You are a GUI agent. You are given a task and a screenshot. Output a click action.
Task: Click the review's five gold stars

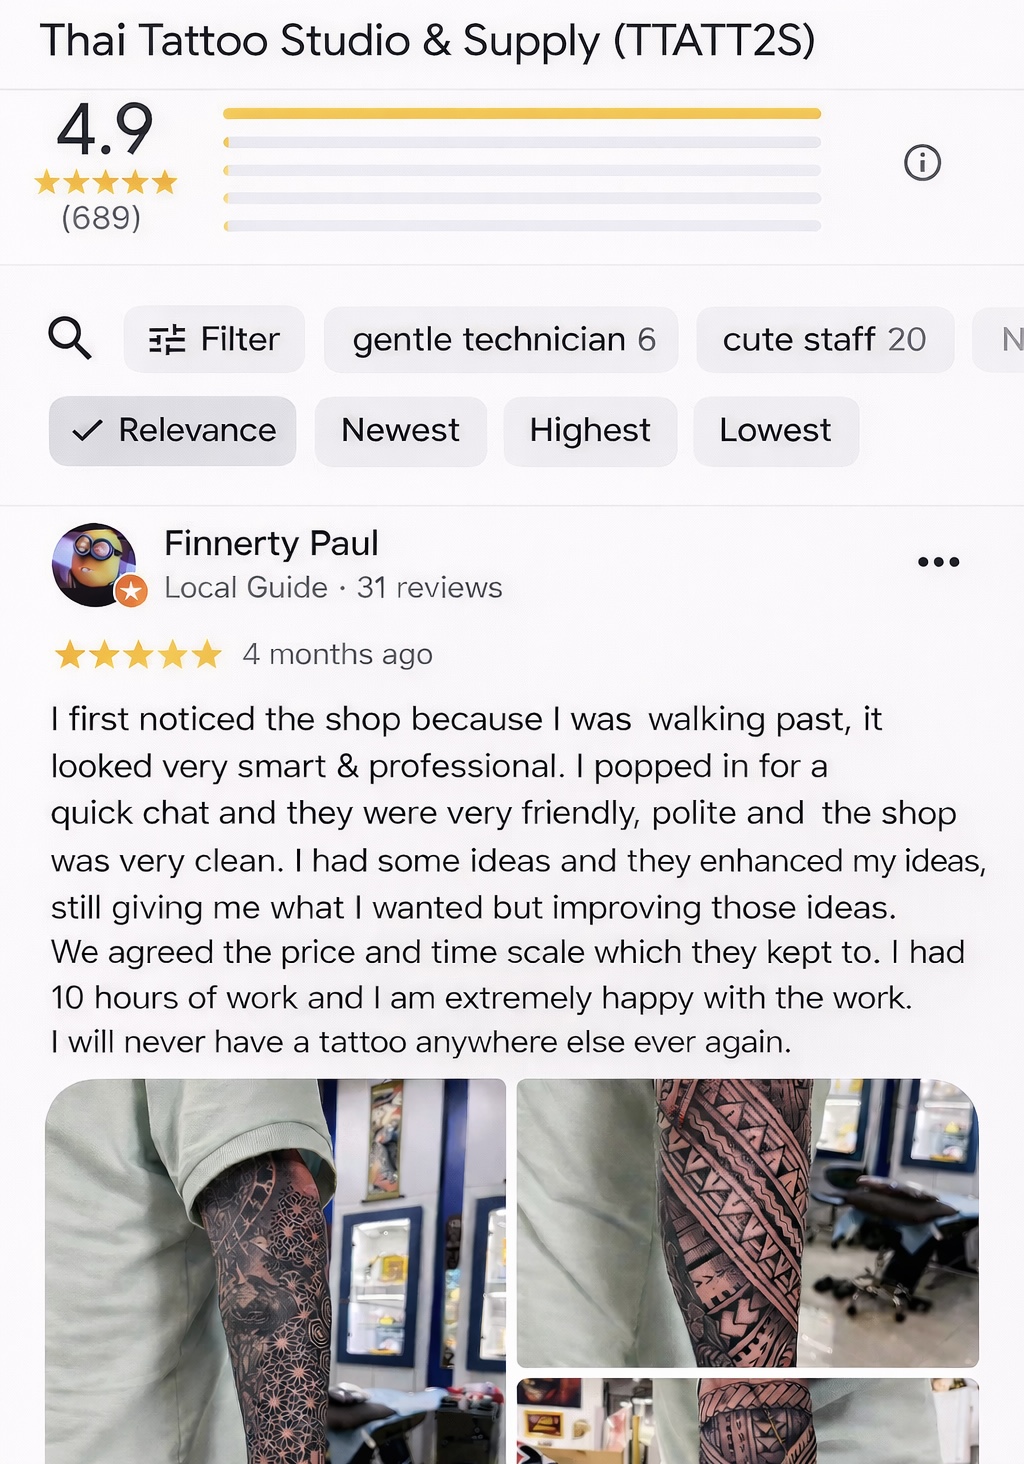pos(138,655)
